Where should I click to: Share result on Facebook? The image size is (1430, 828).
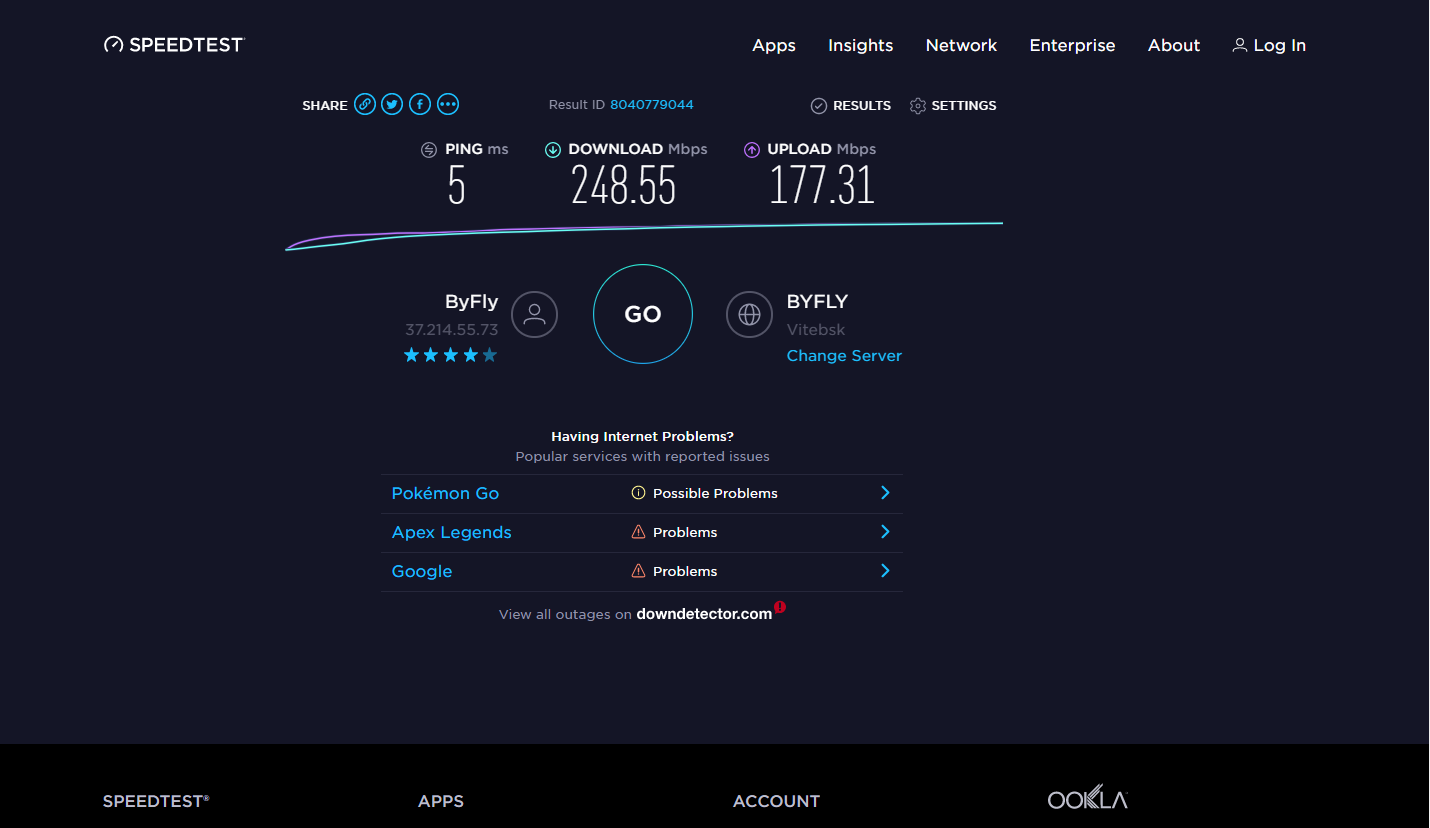[420, 104]
